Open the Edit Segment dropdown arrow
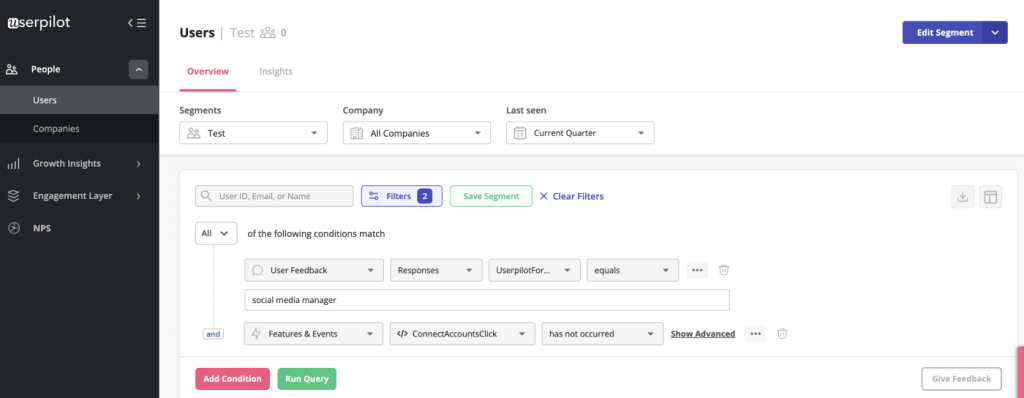 pos(995,33)
